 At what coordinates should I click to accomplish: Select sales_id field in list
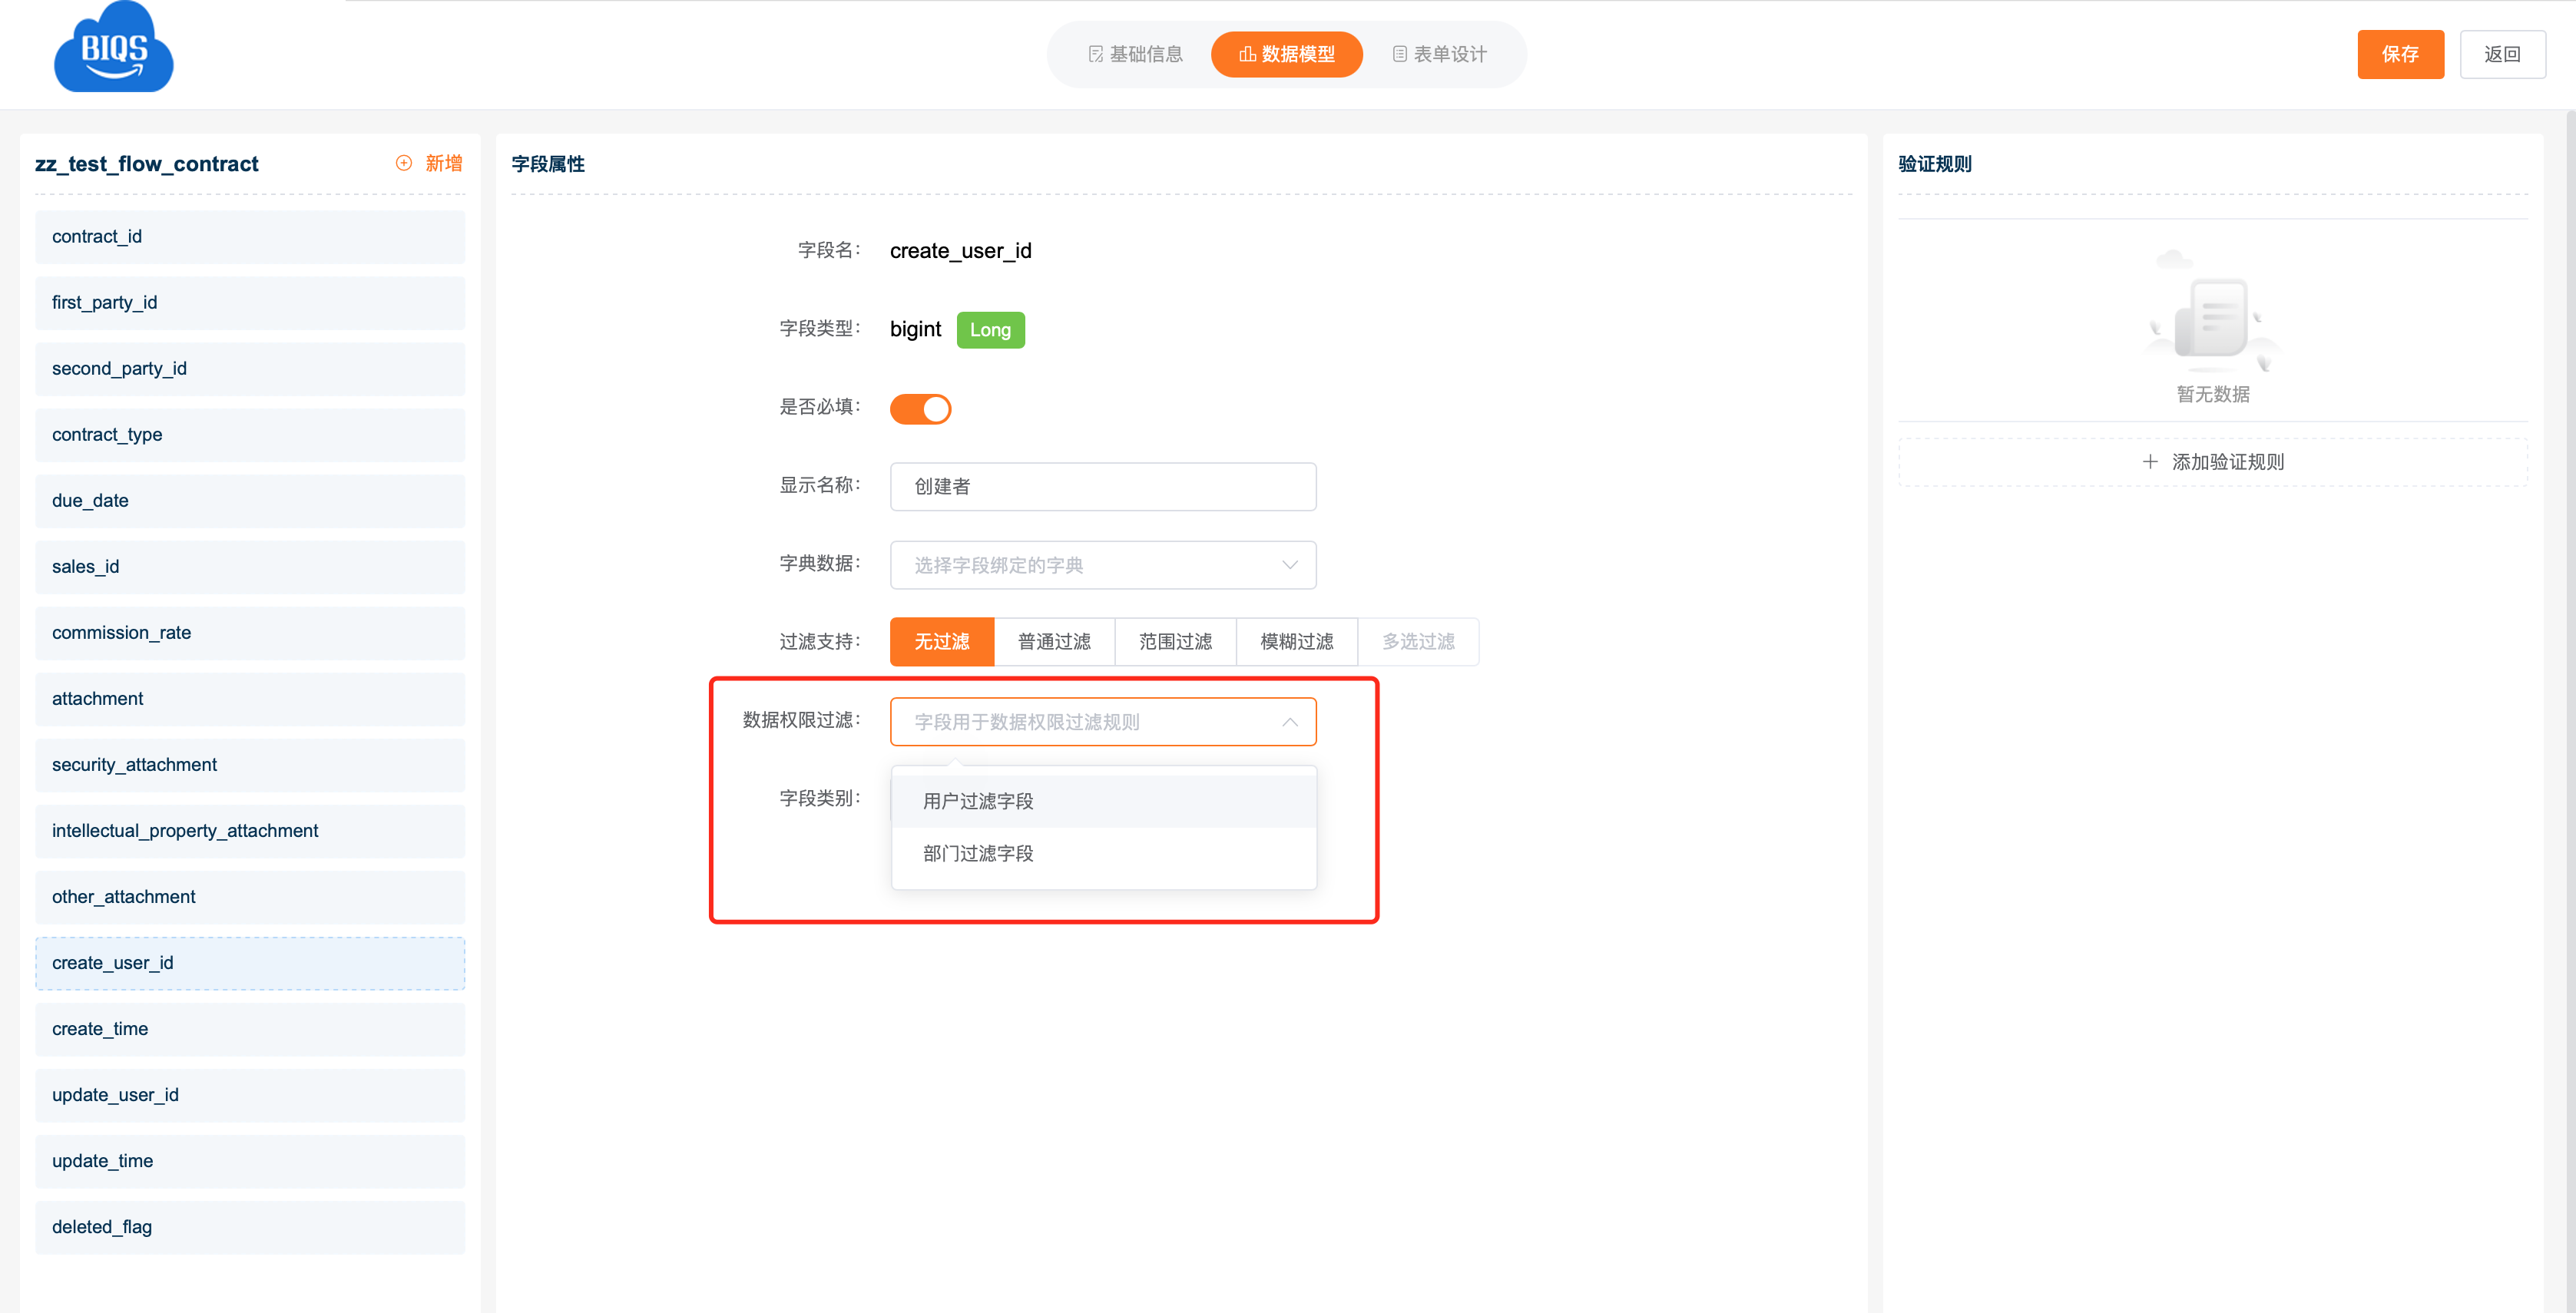250,566
